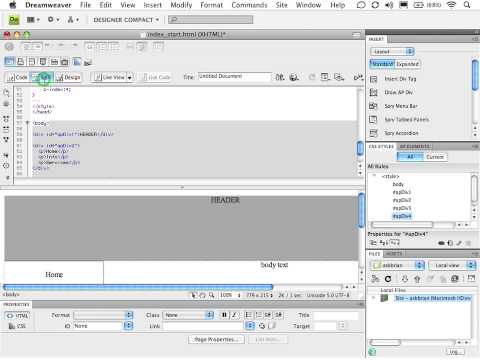Open the Layout category dropdown
The width and height of the screenshot is (480, 360).
click(x=392, y=51)
